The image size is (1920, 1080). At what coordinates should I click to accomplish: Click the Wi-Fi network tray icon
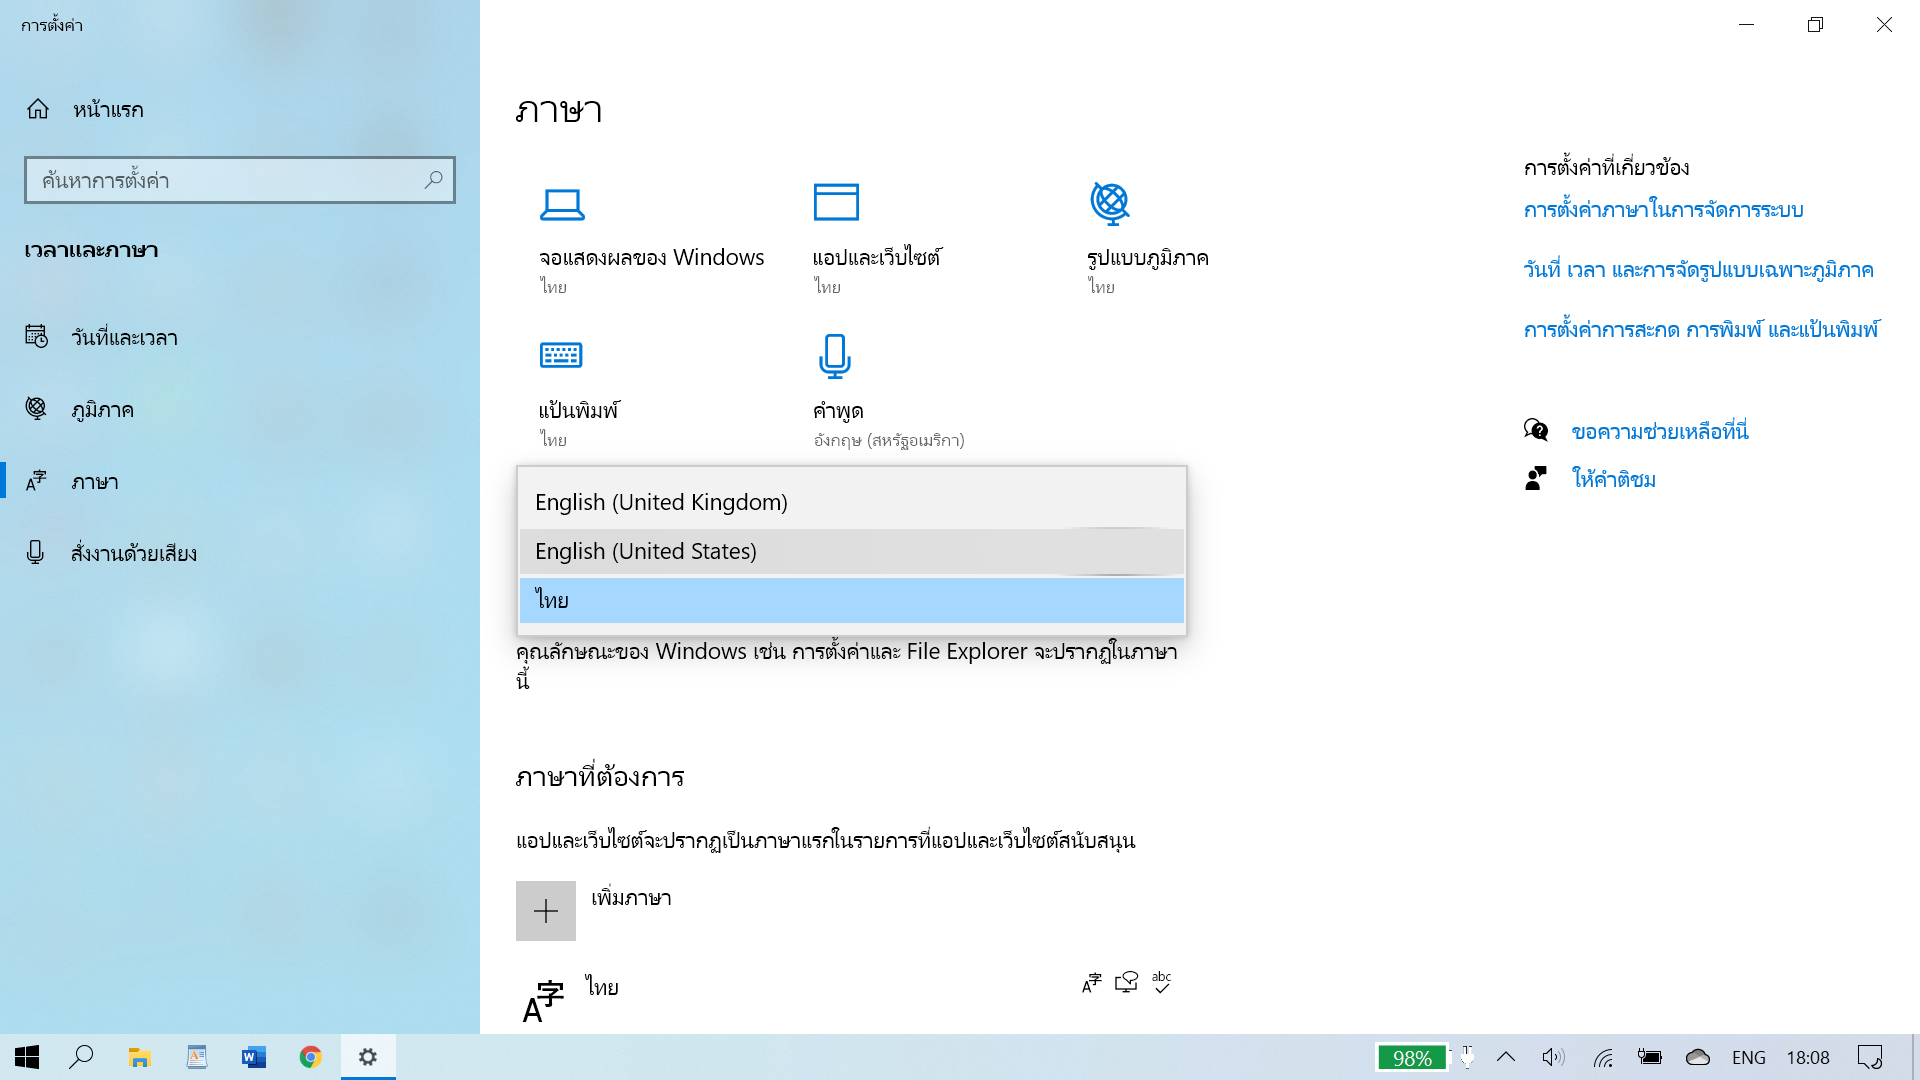tap(1603, 1058)
